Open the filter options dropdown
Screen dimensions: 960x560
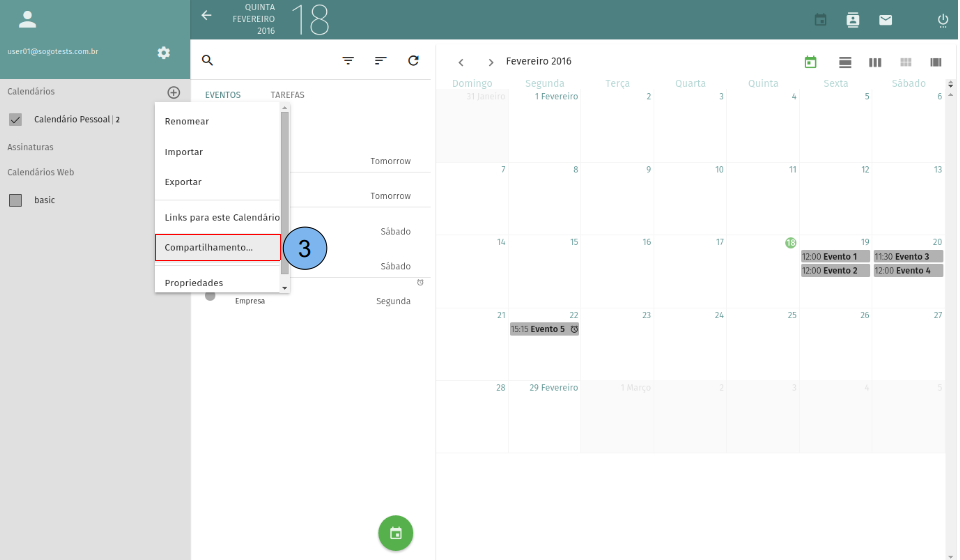(x=348, y=61)
